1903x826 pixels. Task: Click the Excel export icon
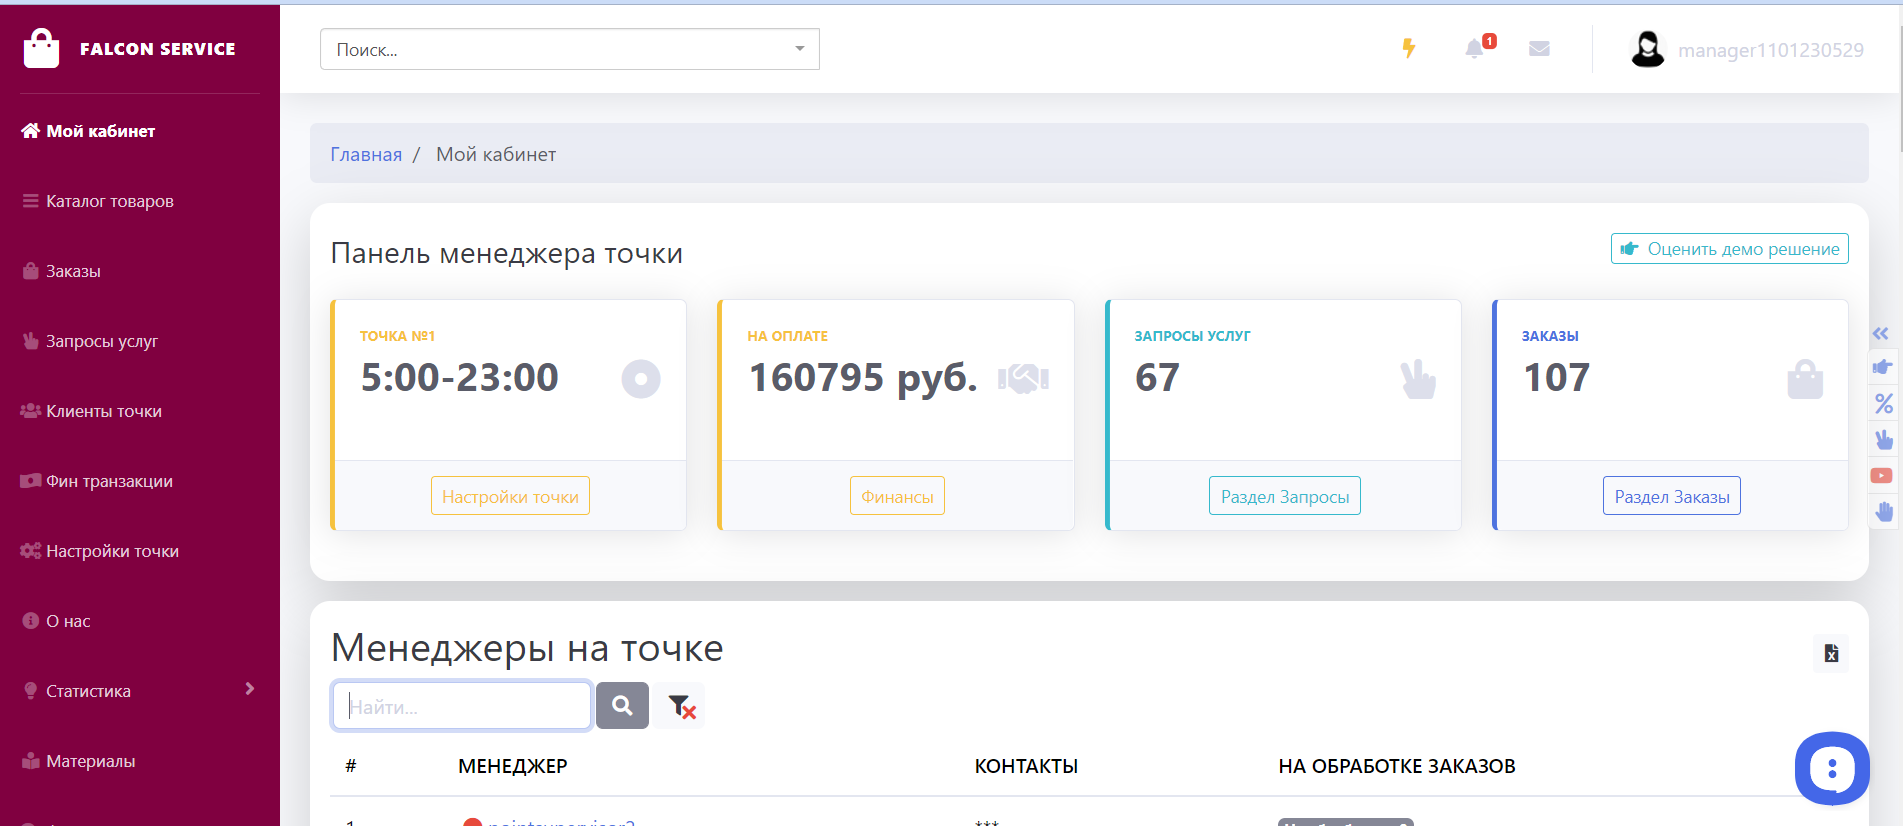1831,653
